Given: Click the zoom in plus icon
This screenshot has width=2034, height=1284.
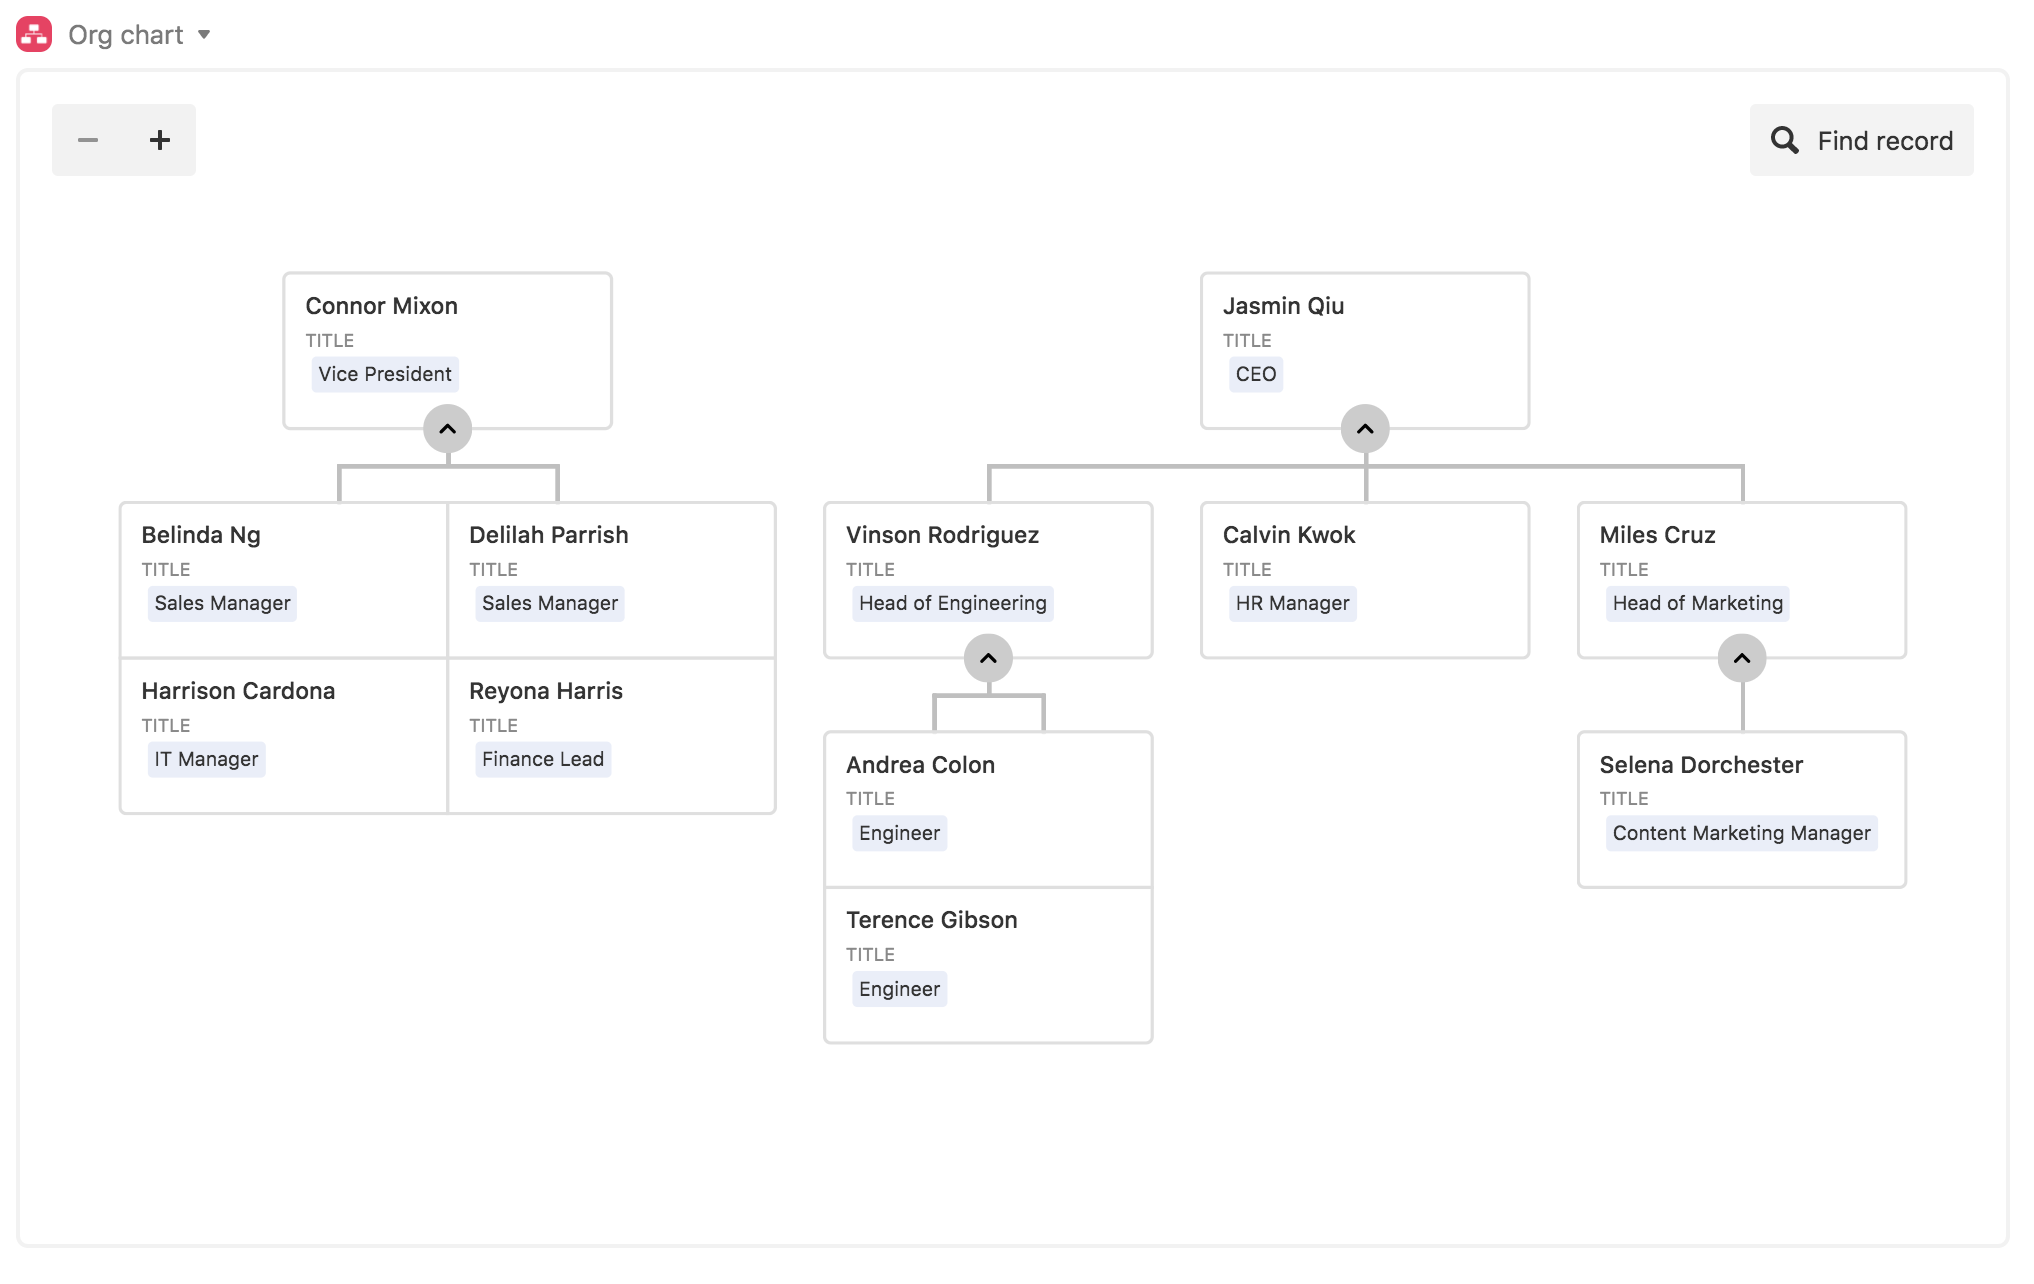Looking at the screenshot, I should [158, 139].
